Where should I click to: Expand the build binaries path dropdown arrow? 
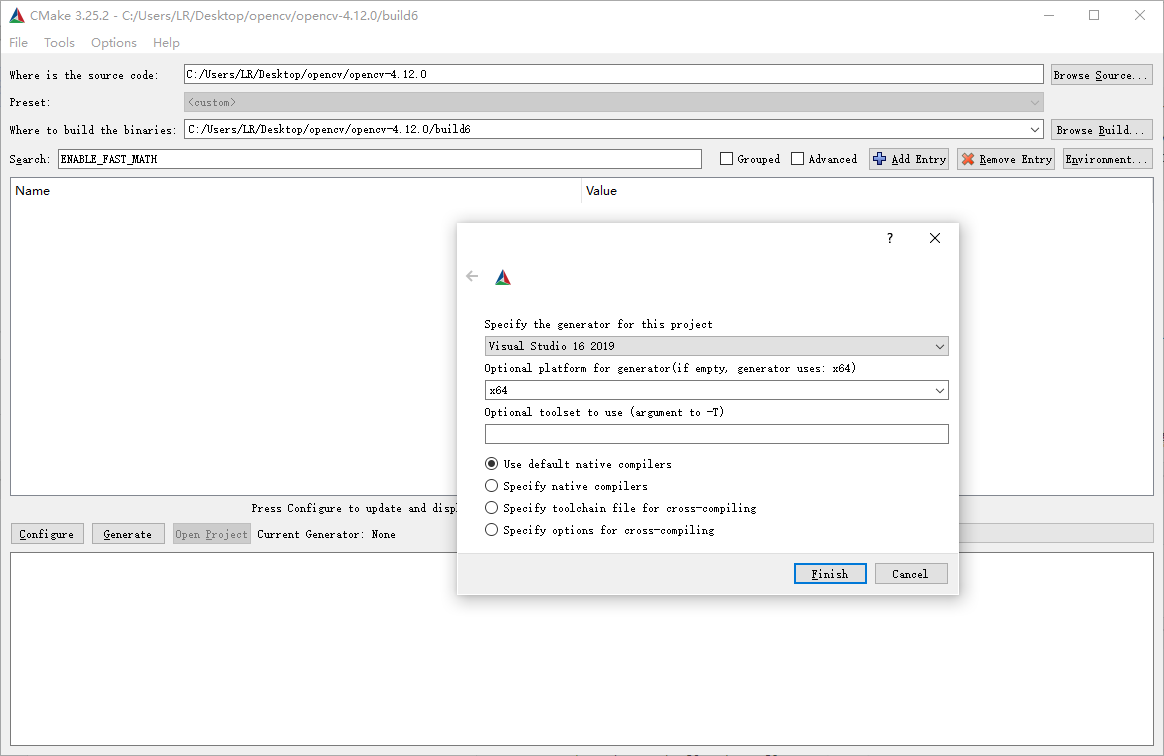[x=1035, y=129]
